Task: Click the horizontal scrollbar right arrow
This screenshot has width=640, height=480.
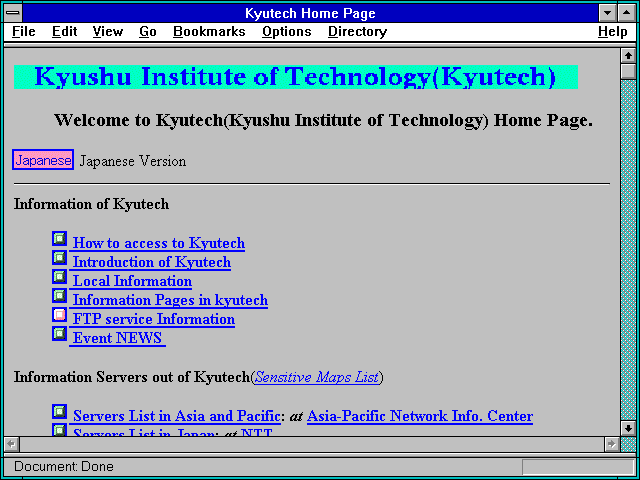Action: coord(611,444)
